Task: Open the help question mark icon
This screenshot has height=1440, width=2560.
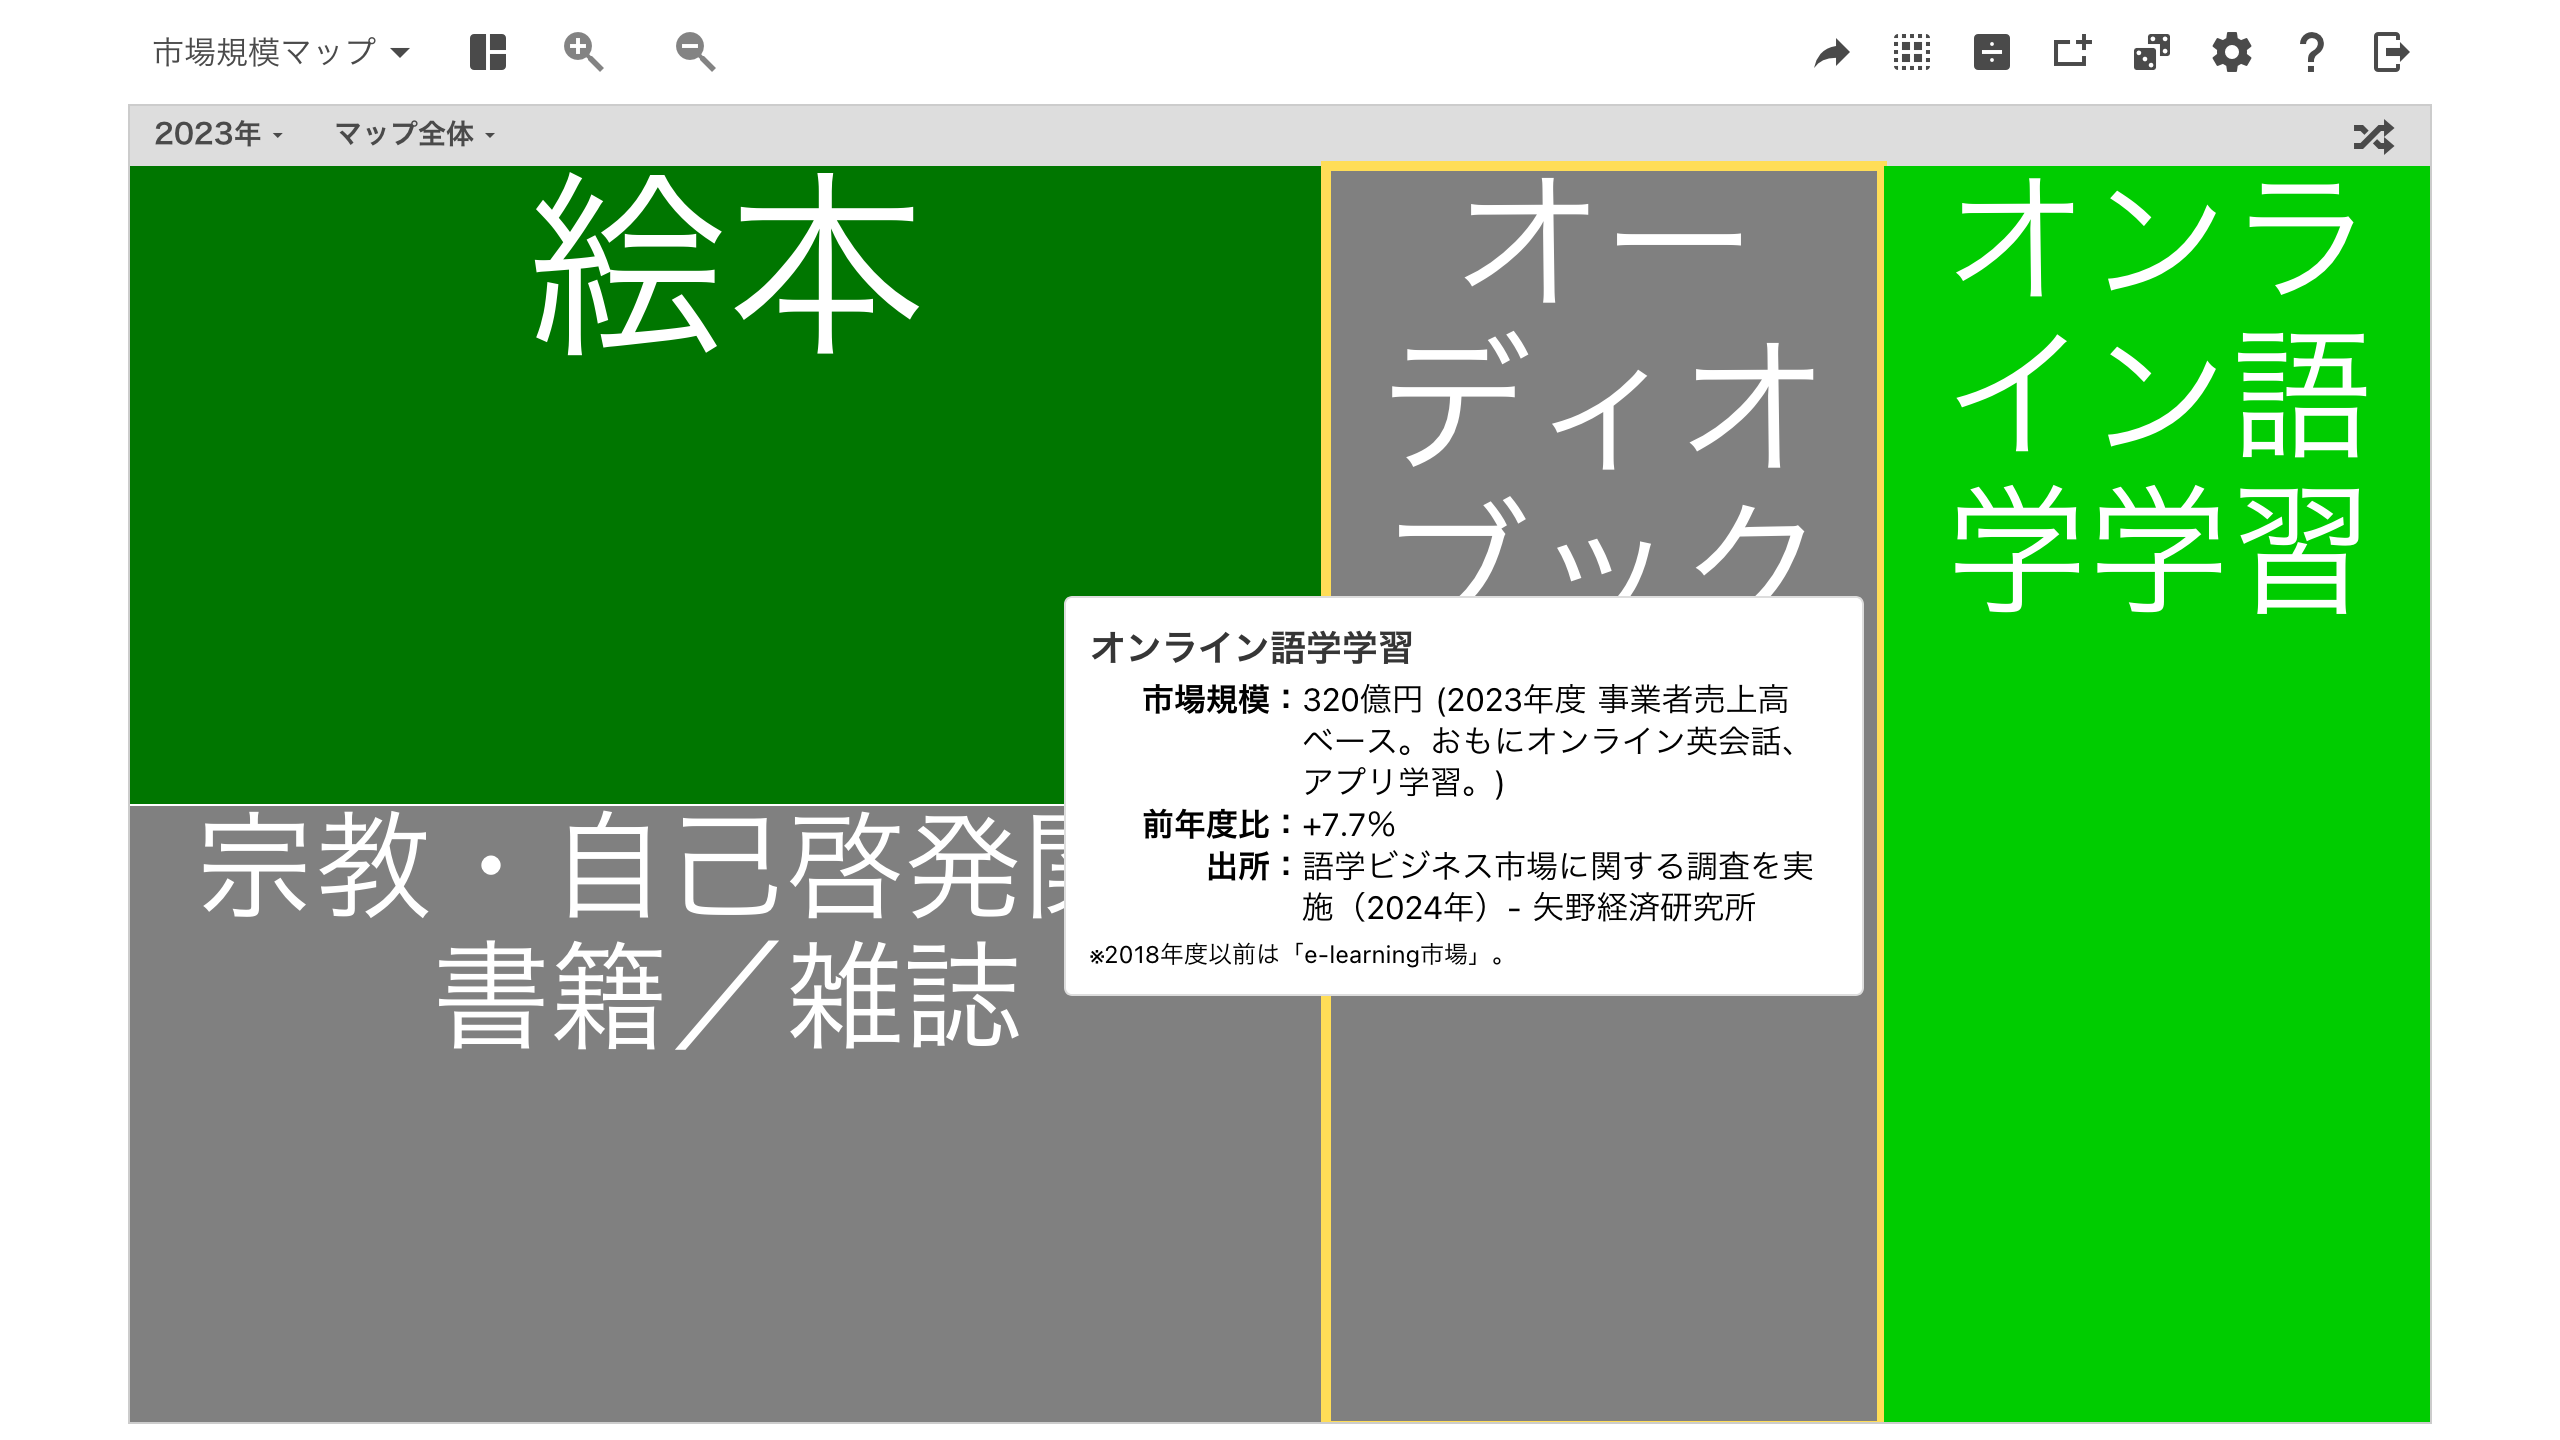Action: [x=2311, y=52]
